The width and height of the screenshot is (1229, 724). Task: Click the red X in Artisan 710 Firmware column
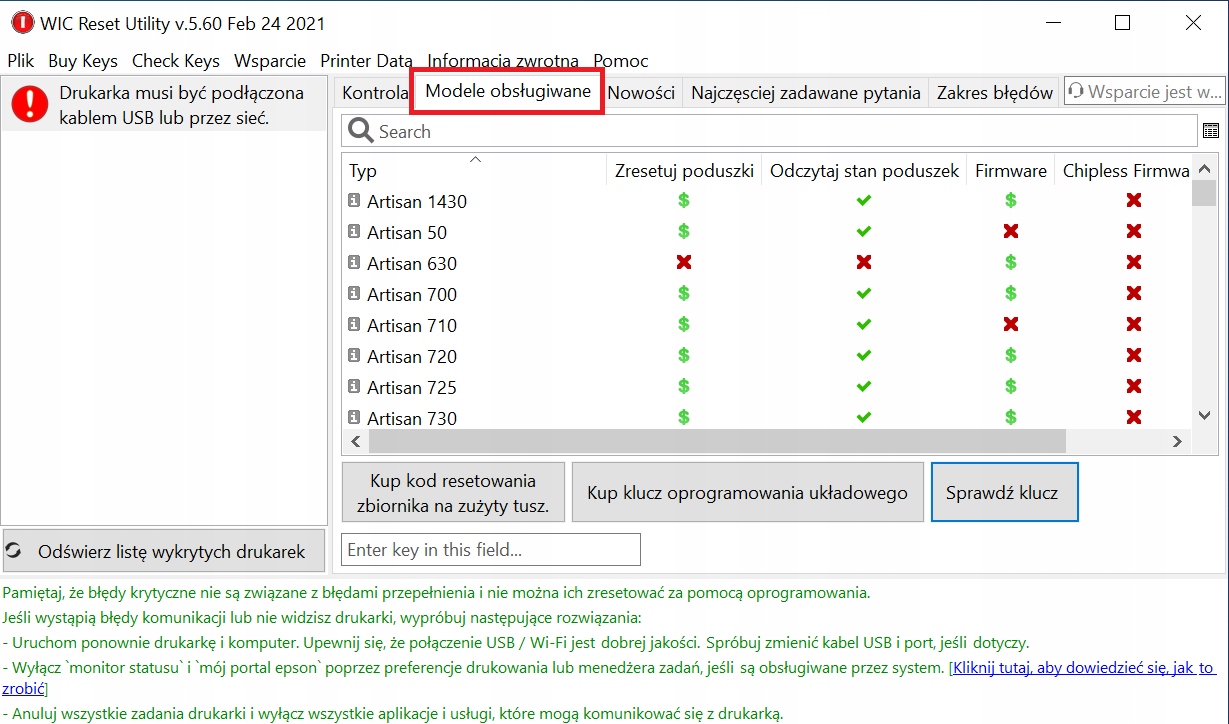(1011, 325)
